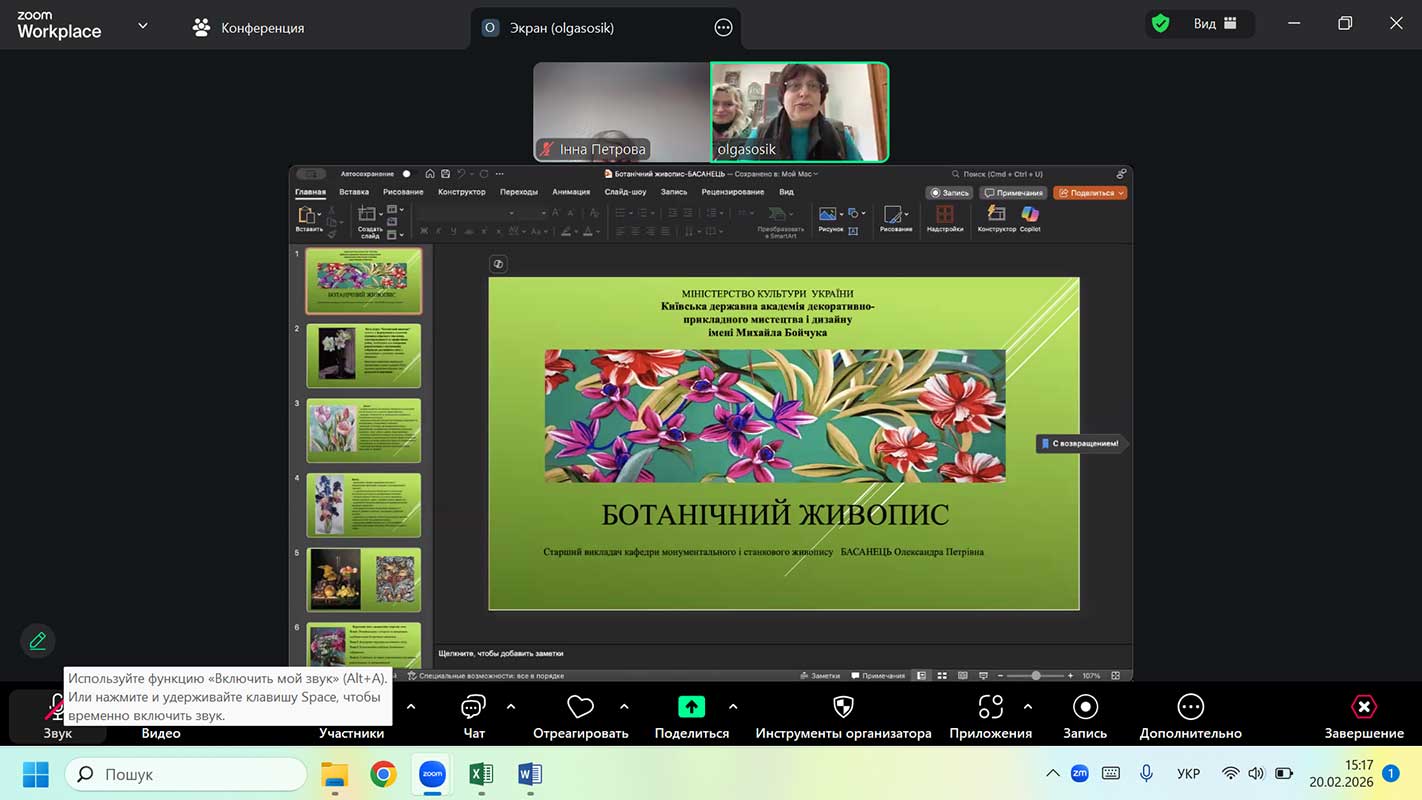Start recording with the Запись button

tap(1085, 708)
